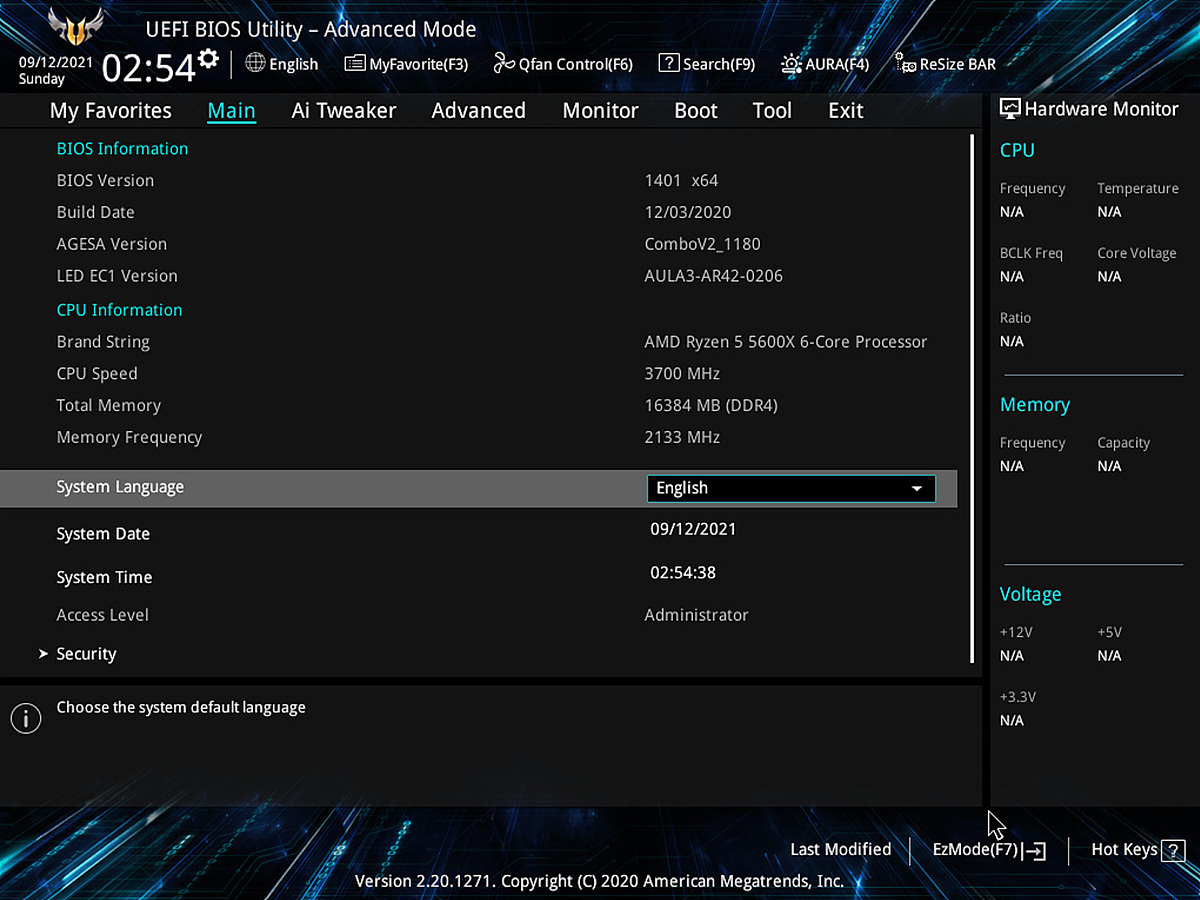Screen dimensions: 1200x900
Task: Open the Tool tab
Action: (x=772, y=111)
